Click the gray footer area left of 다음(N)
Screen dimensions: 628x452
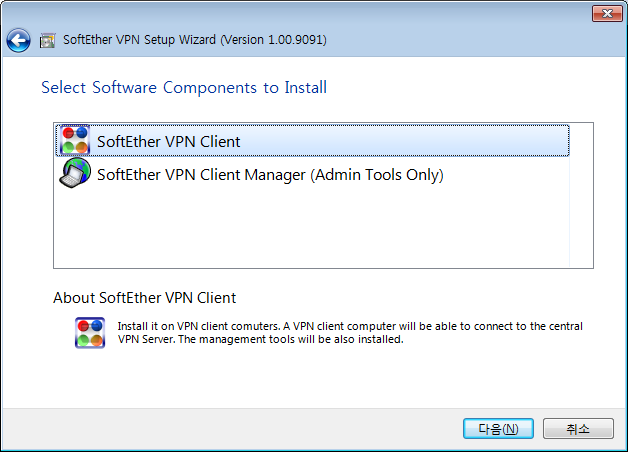pyautogui.click(x=232, y=429)
